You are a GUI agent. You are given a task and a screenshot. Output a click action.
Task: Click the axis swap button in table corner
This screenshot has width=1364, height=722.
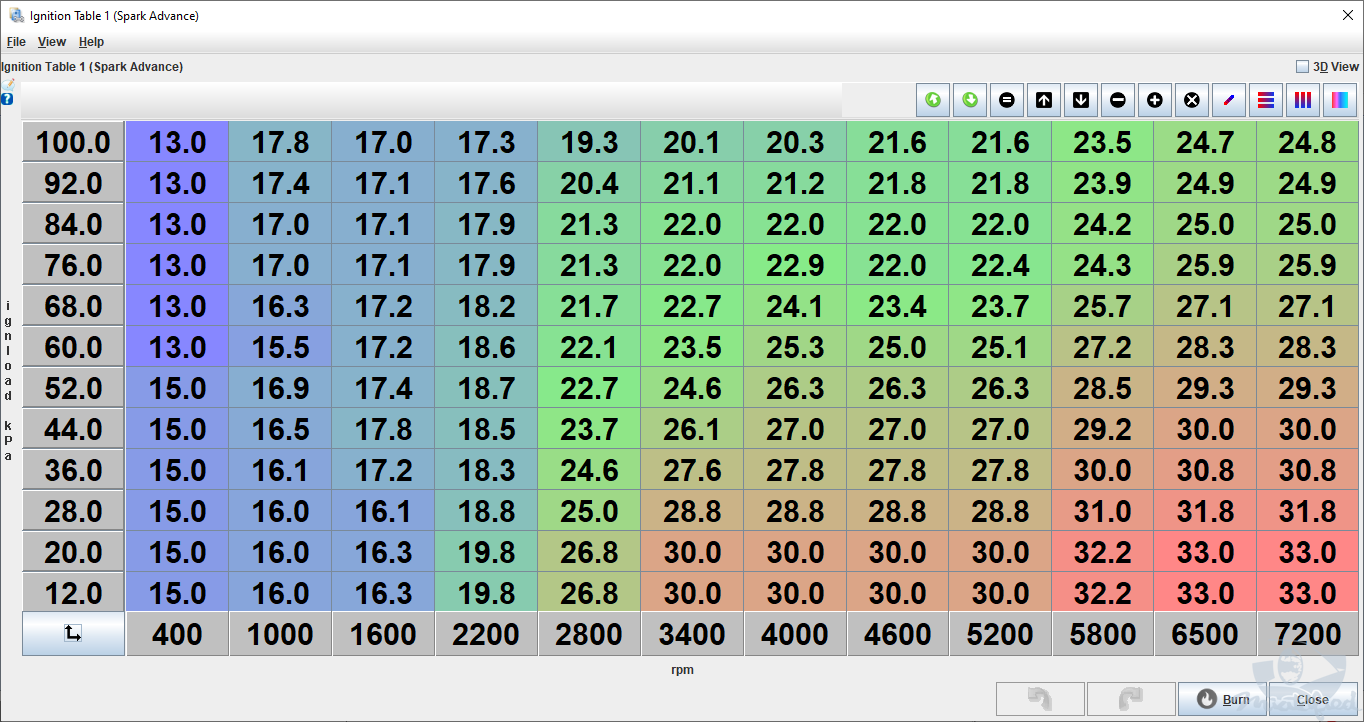[72, 633]
